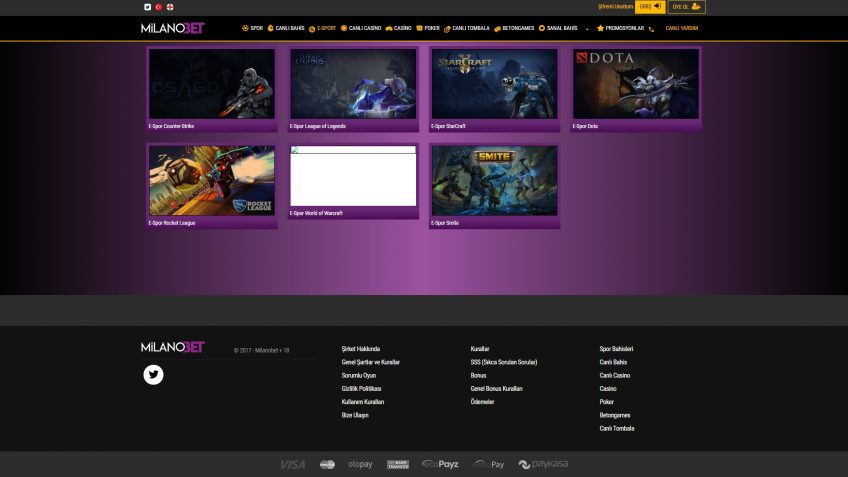Screen dimensions: 848x477
Task: Open Gizlilik Politikası footer link
Action: [x=361, y=388]
